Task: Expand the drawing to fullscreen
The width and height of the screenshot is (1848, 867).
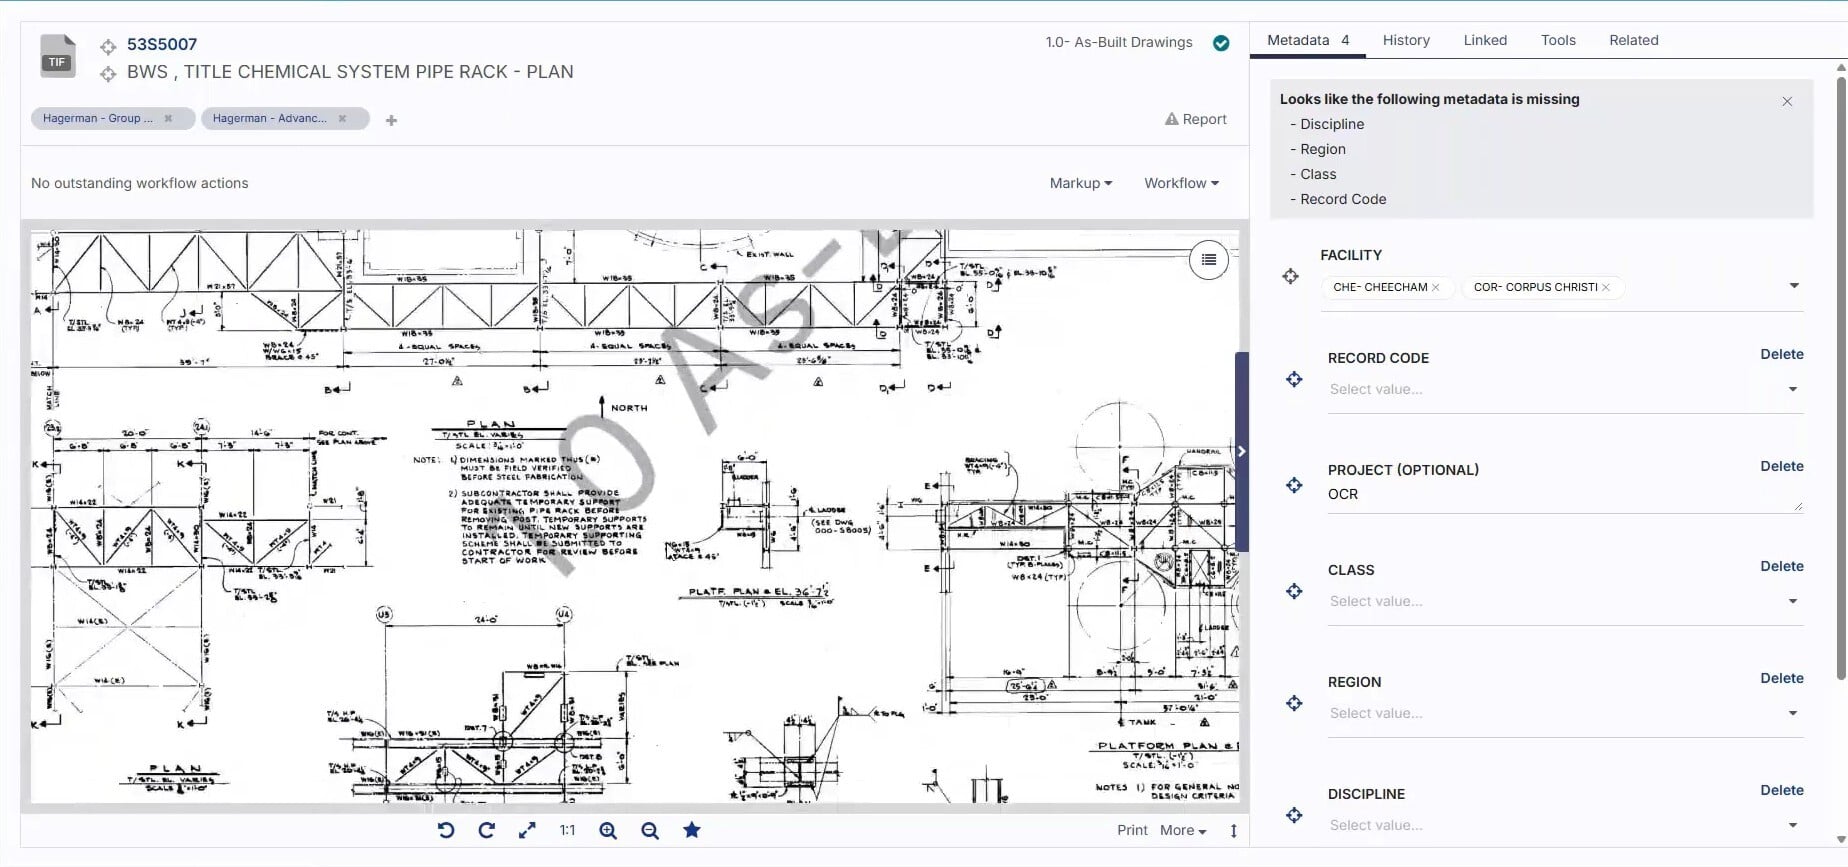Action: click(x=527, y=830)
